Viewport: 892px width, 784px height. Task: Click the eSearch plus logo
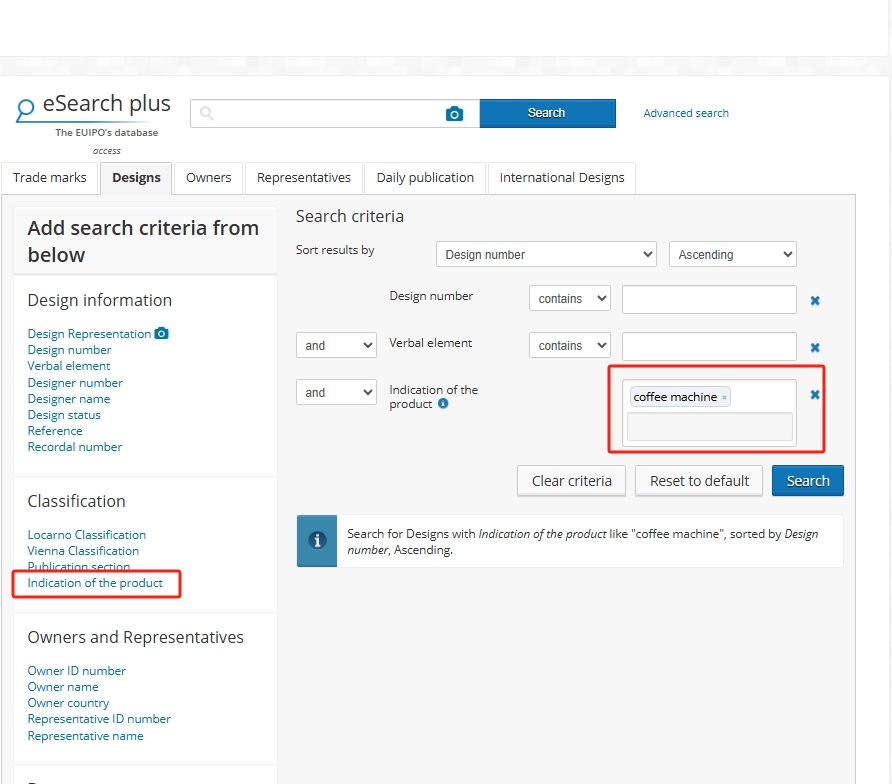[94, 106]
